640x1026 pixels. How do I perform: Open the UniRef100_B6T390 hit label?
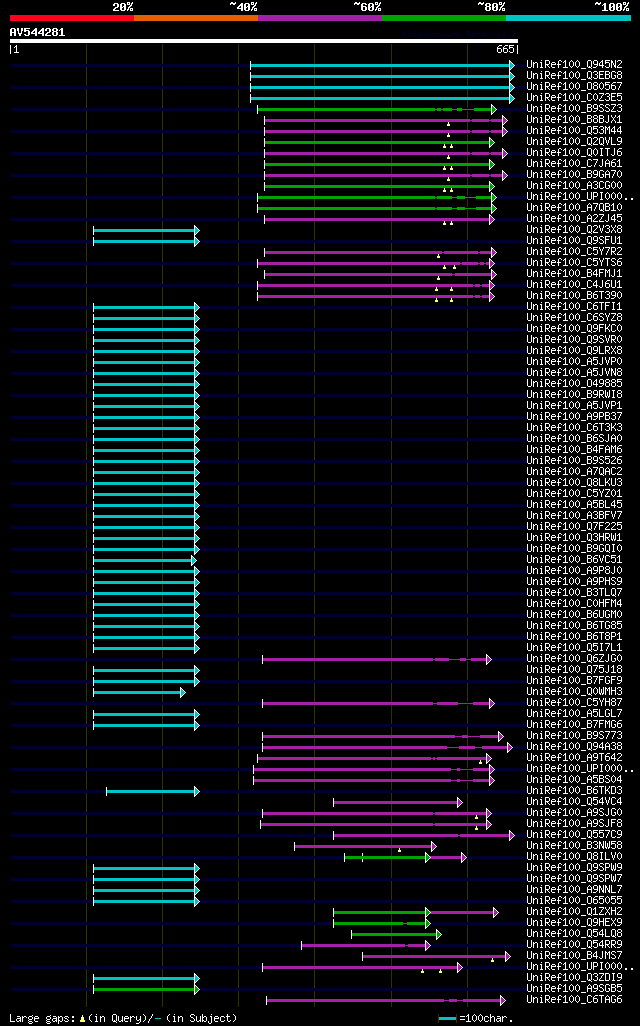pos(575,296)
